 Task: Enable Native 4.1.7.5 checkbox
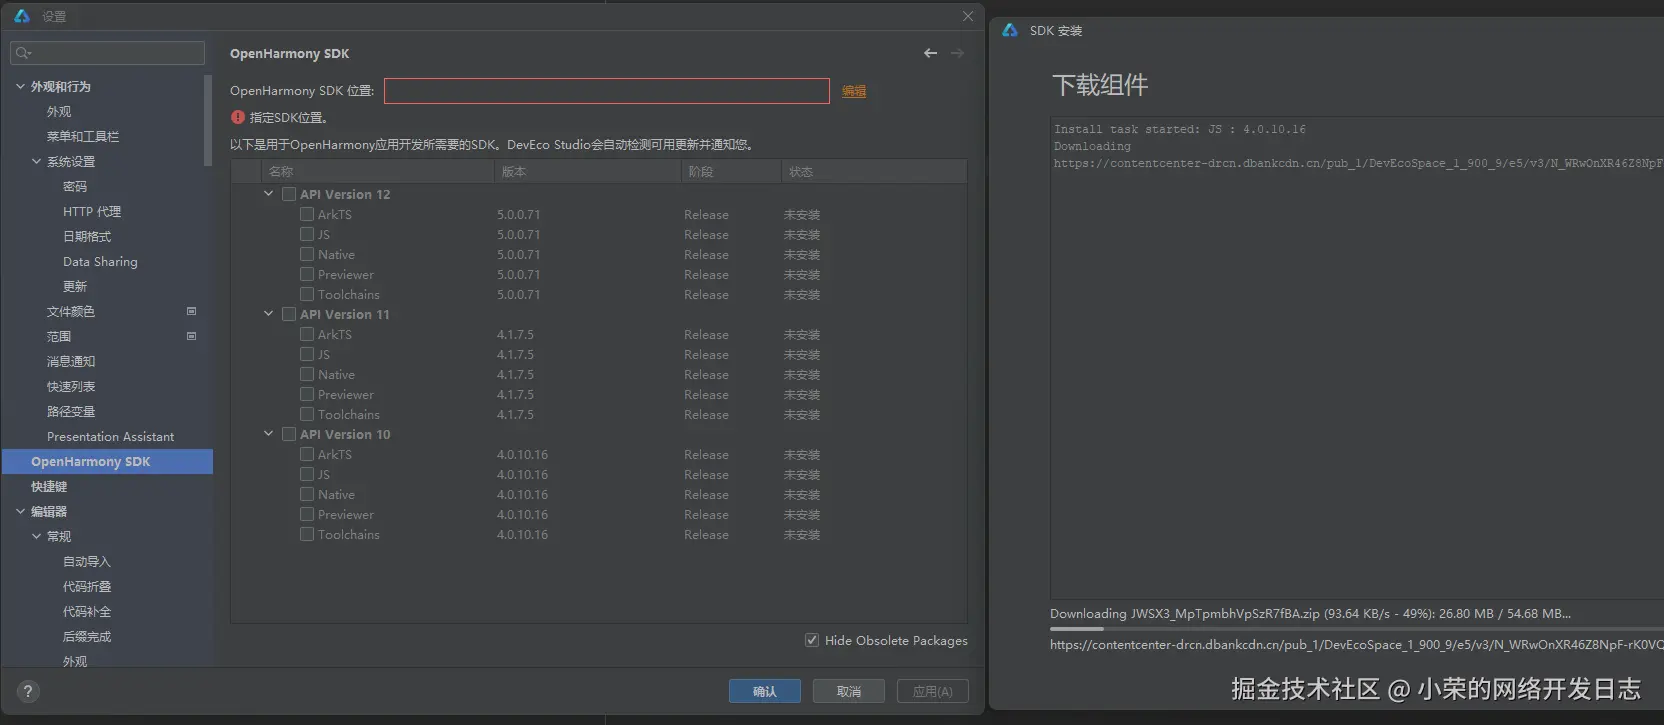307,374
